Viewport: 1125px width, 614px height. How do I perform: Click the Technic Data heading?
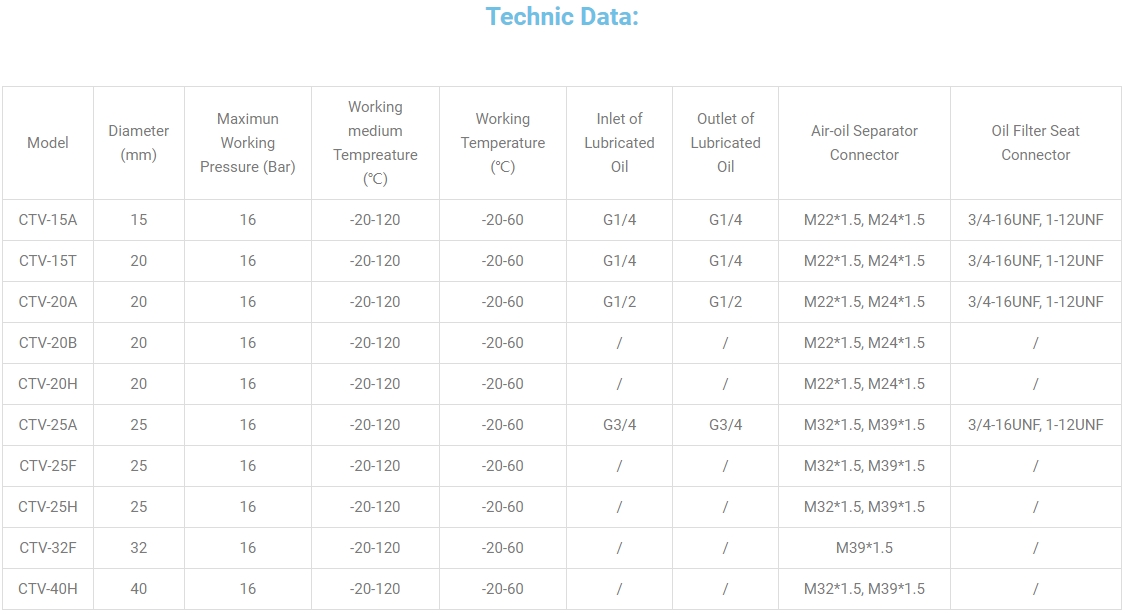click(x=562, y=17)
